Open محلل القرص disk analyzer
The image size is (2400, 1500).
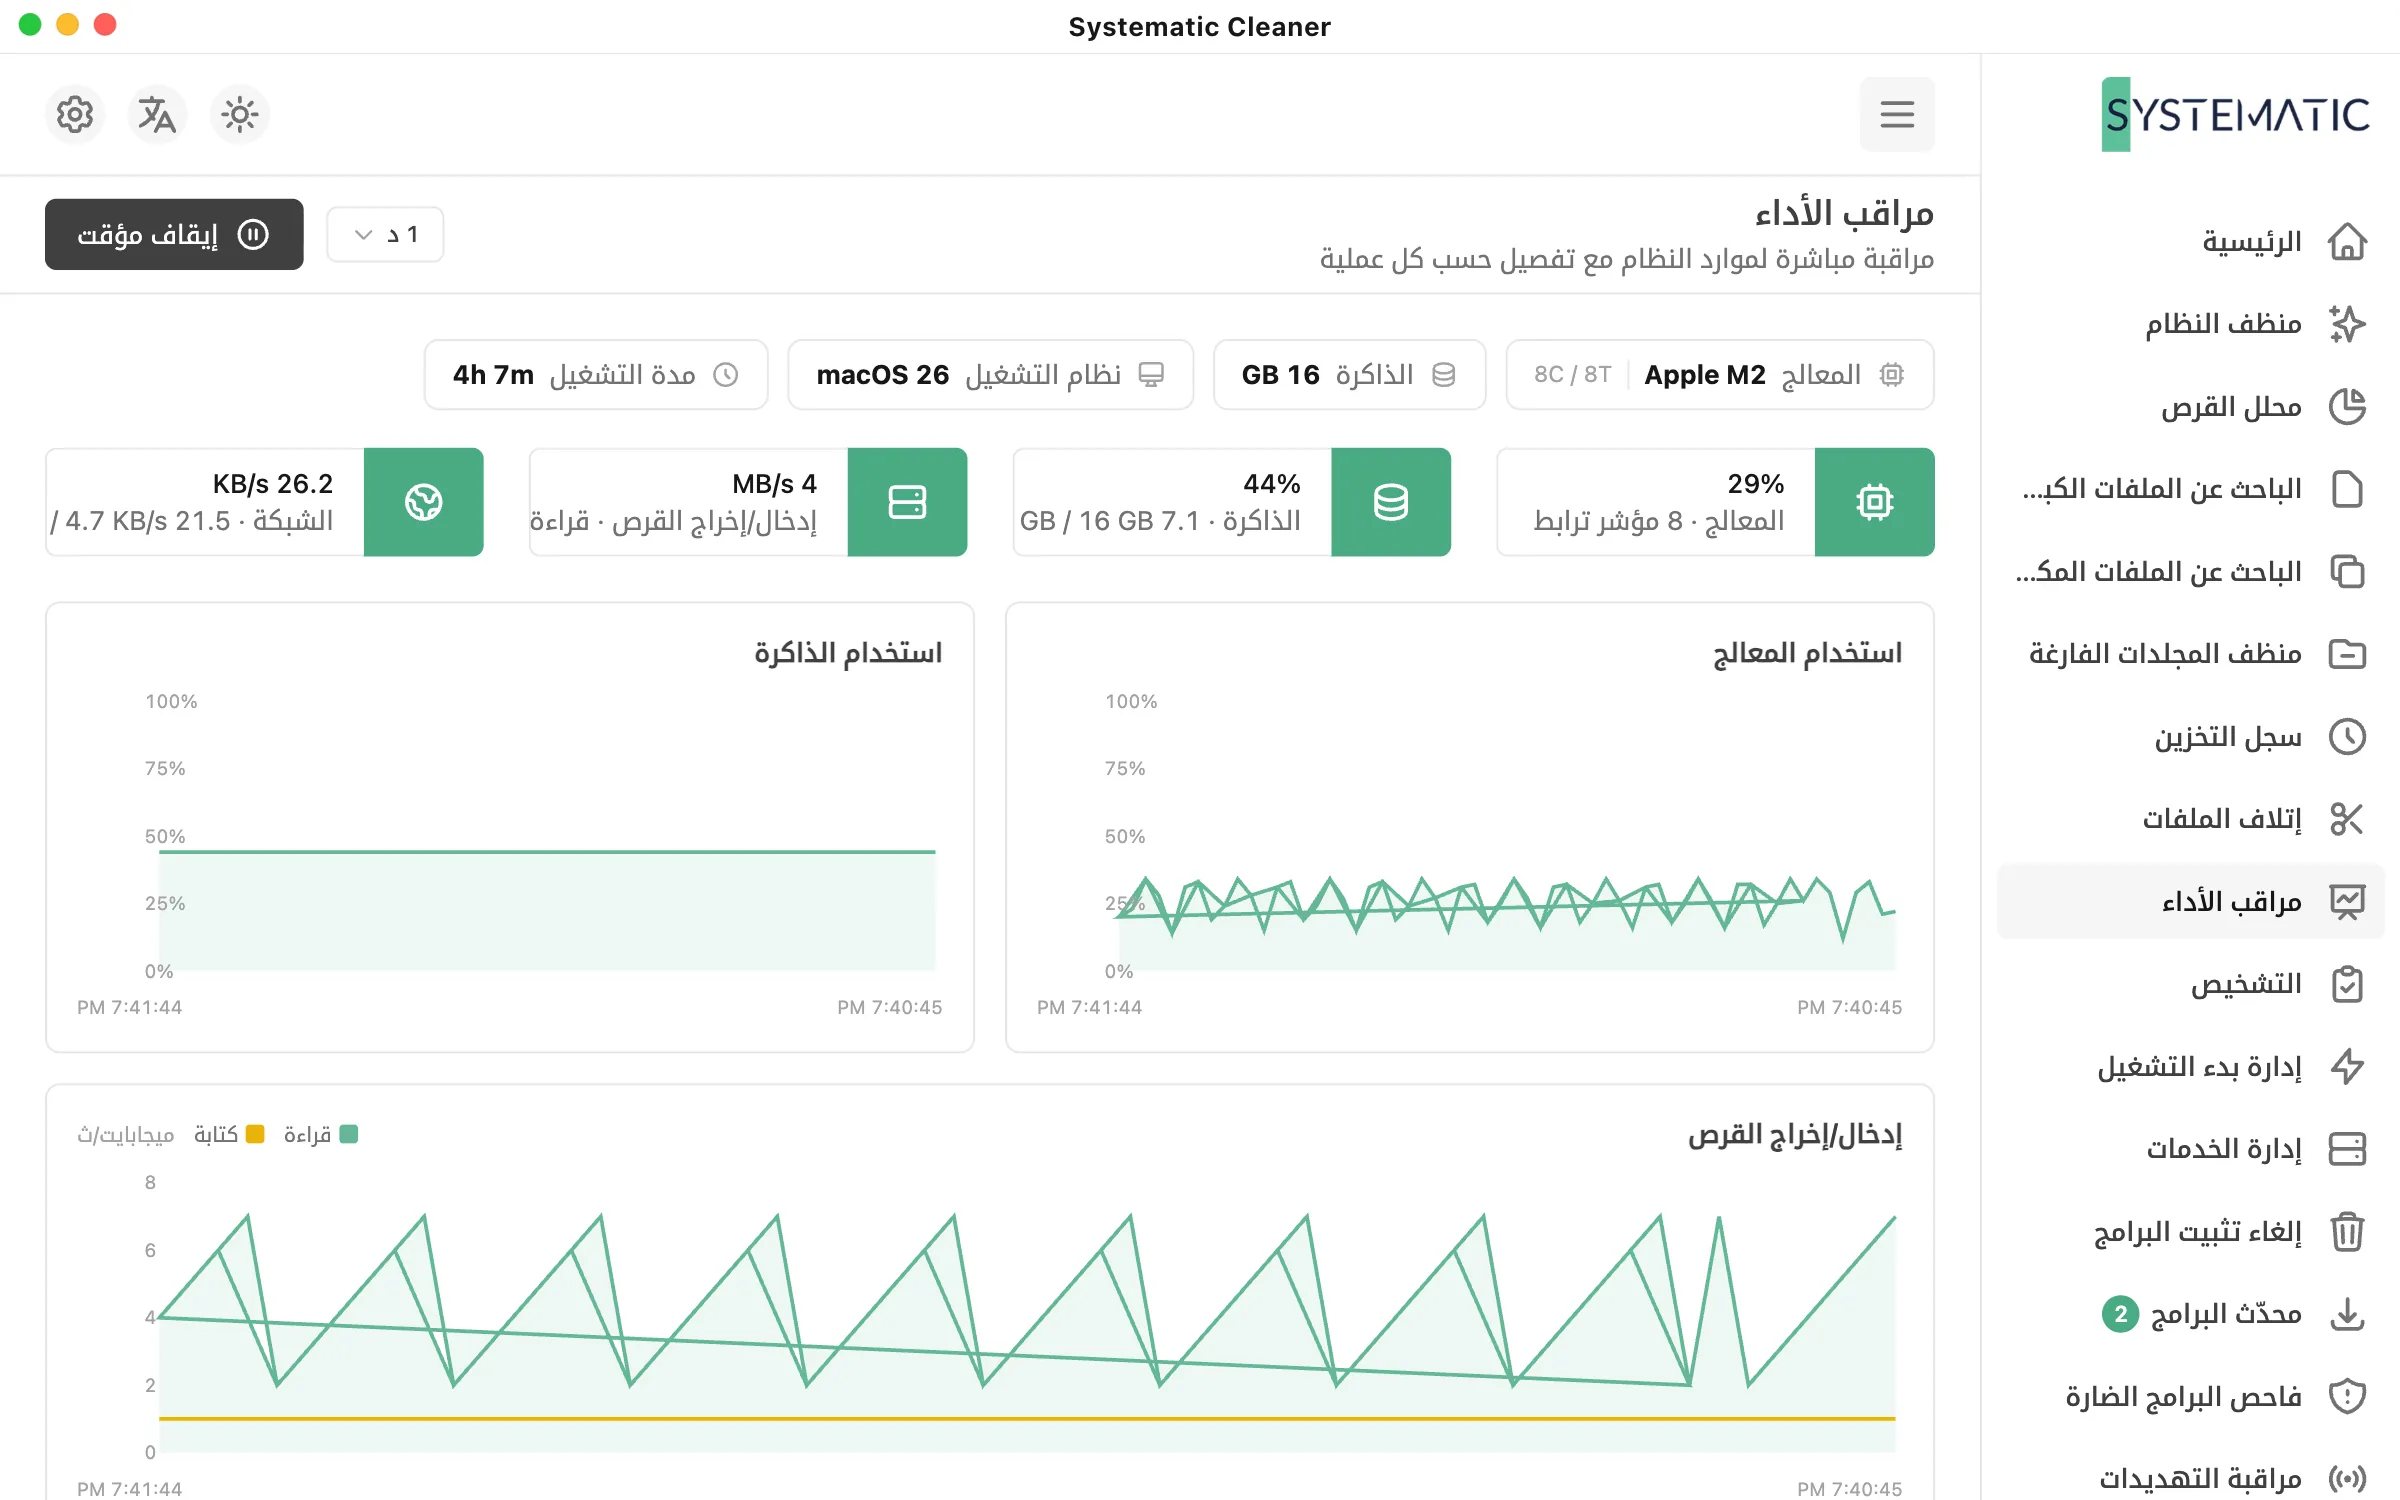click(x=2231, y=407)
